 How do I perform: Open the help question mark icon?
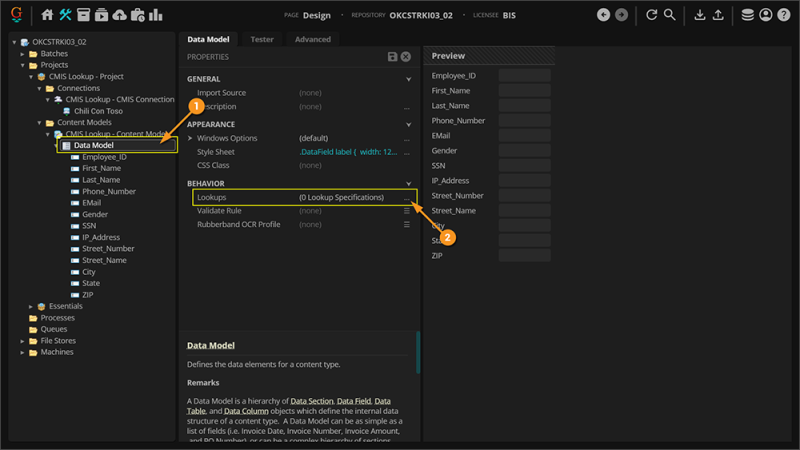784,15
